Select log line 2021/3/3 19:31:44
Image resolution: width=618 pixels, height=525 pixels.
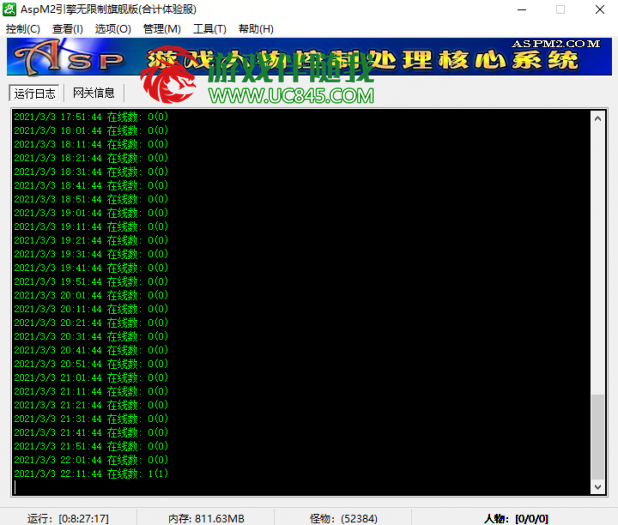(x=91, y=254)
